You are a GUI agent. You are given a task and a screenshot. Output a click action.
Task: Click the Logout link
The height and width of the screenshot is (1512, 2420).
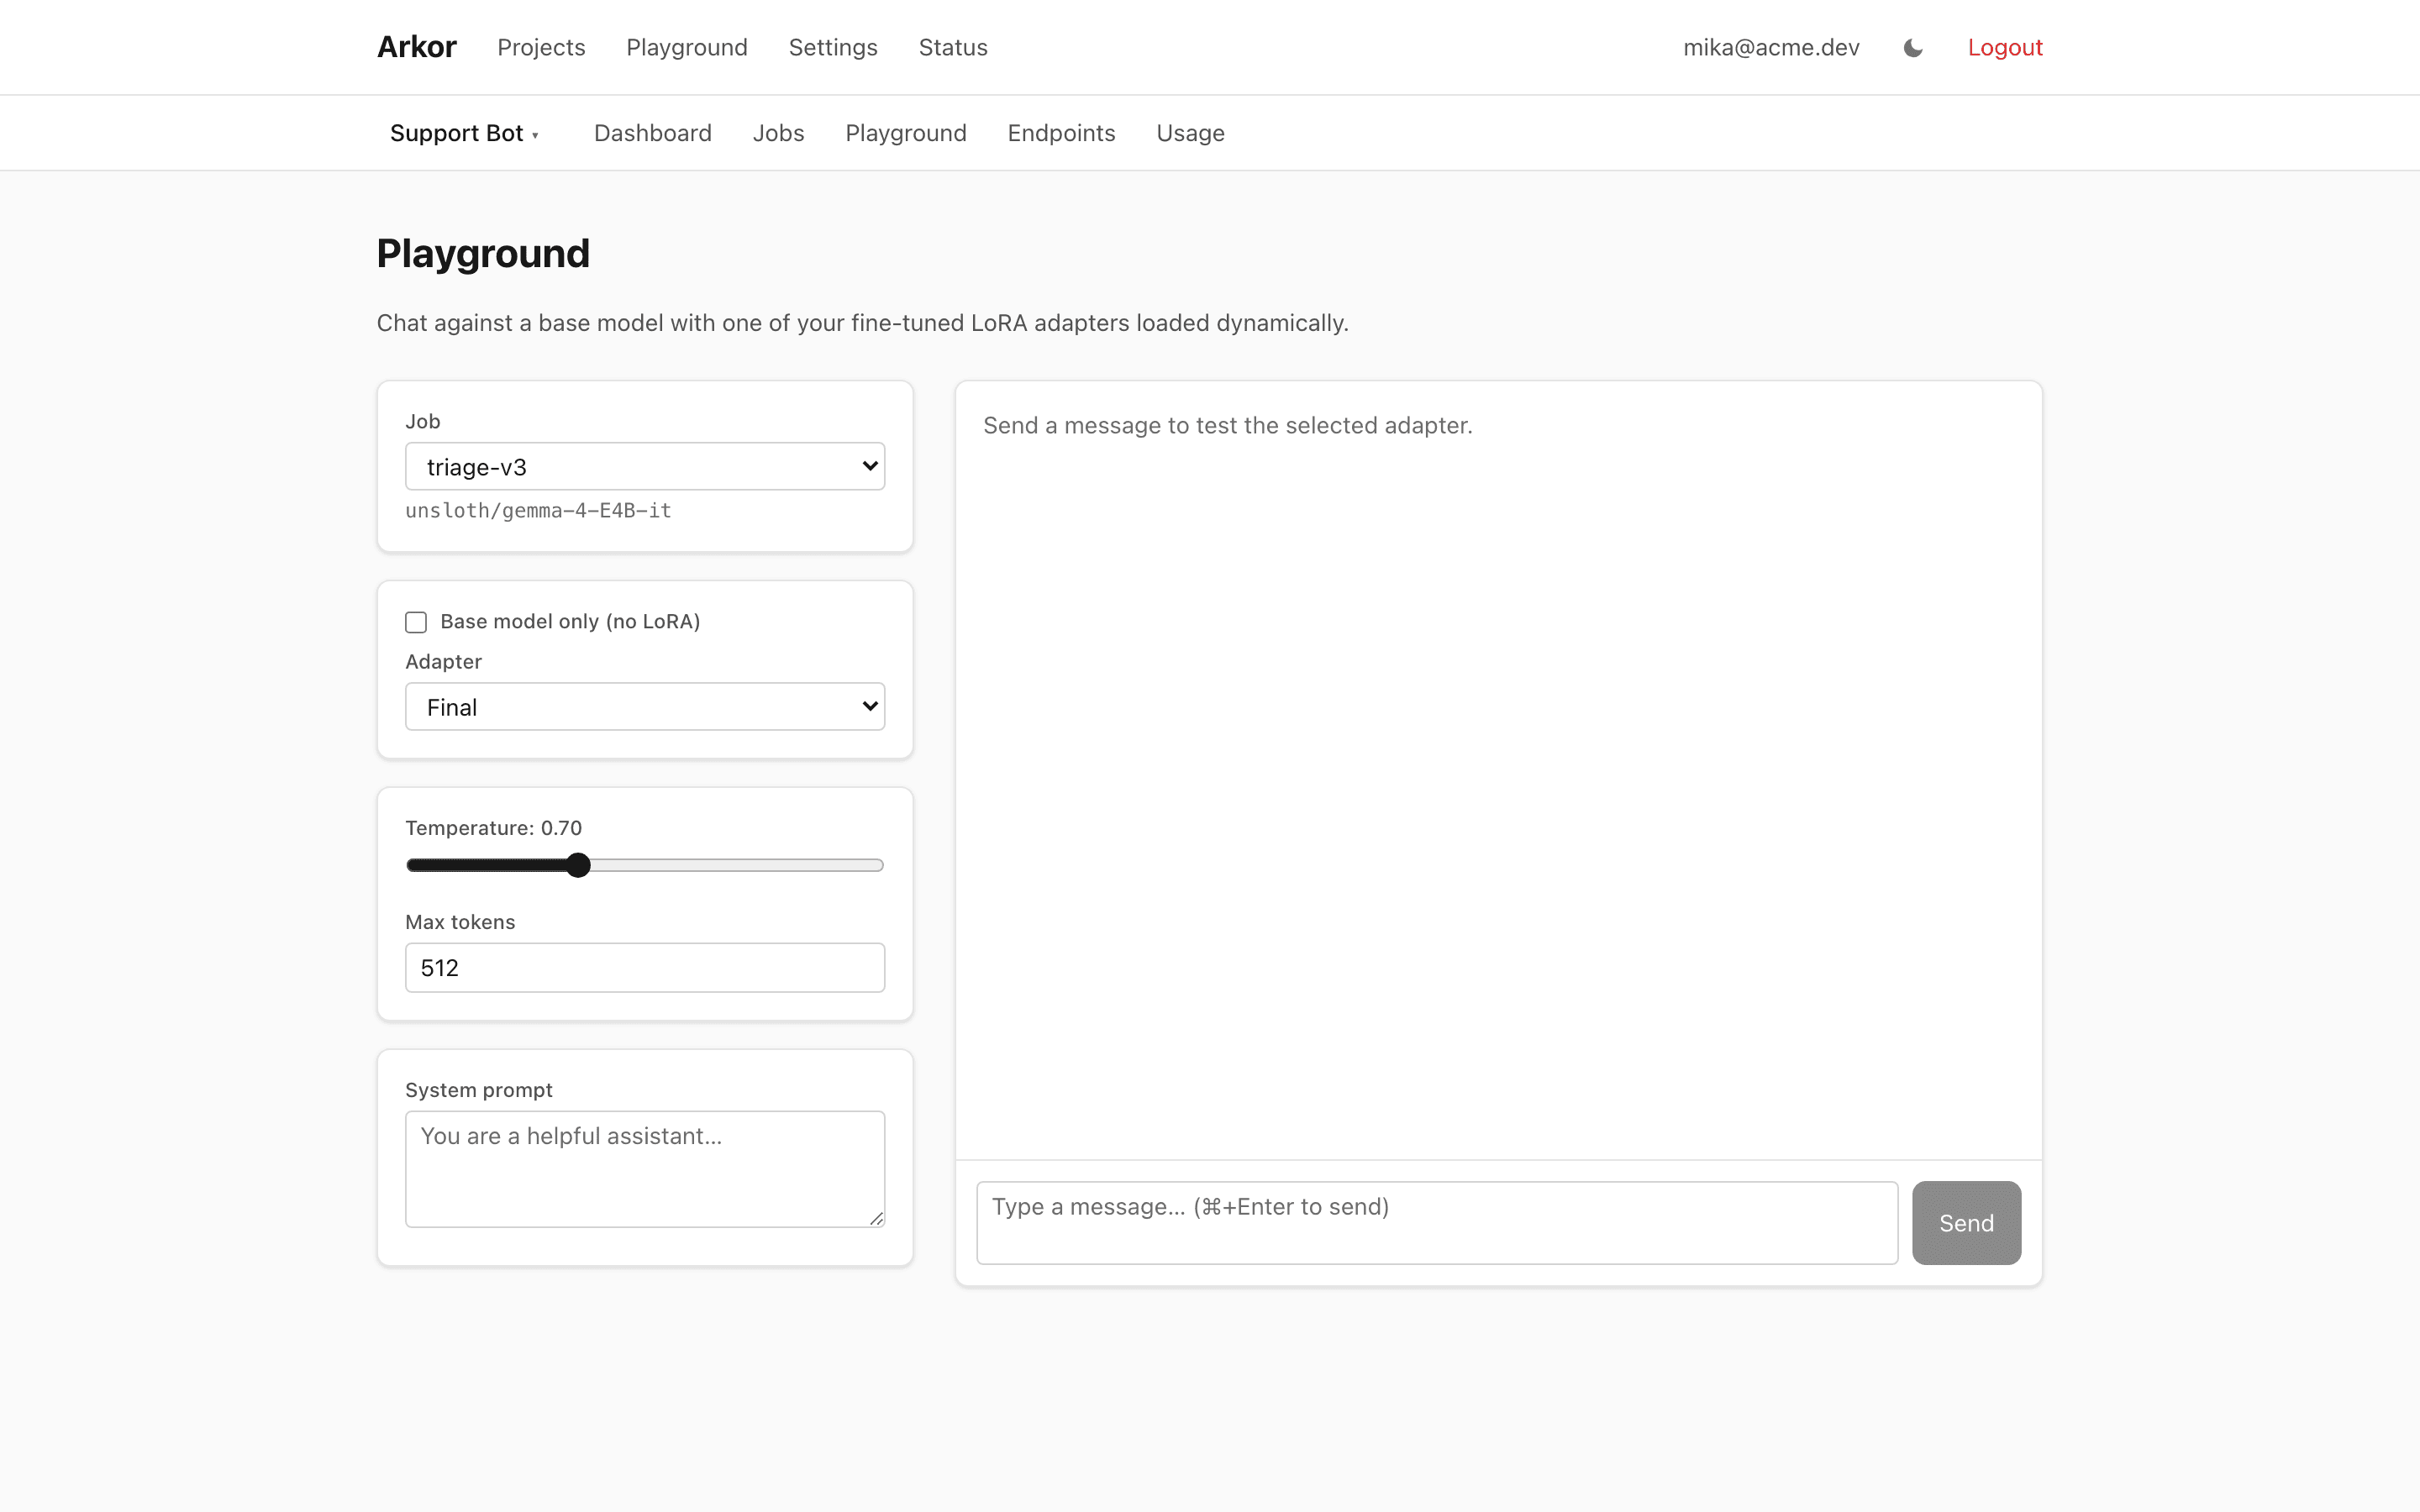point(2005,47)
